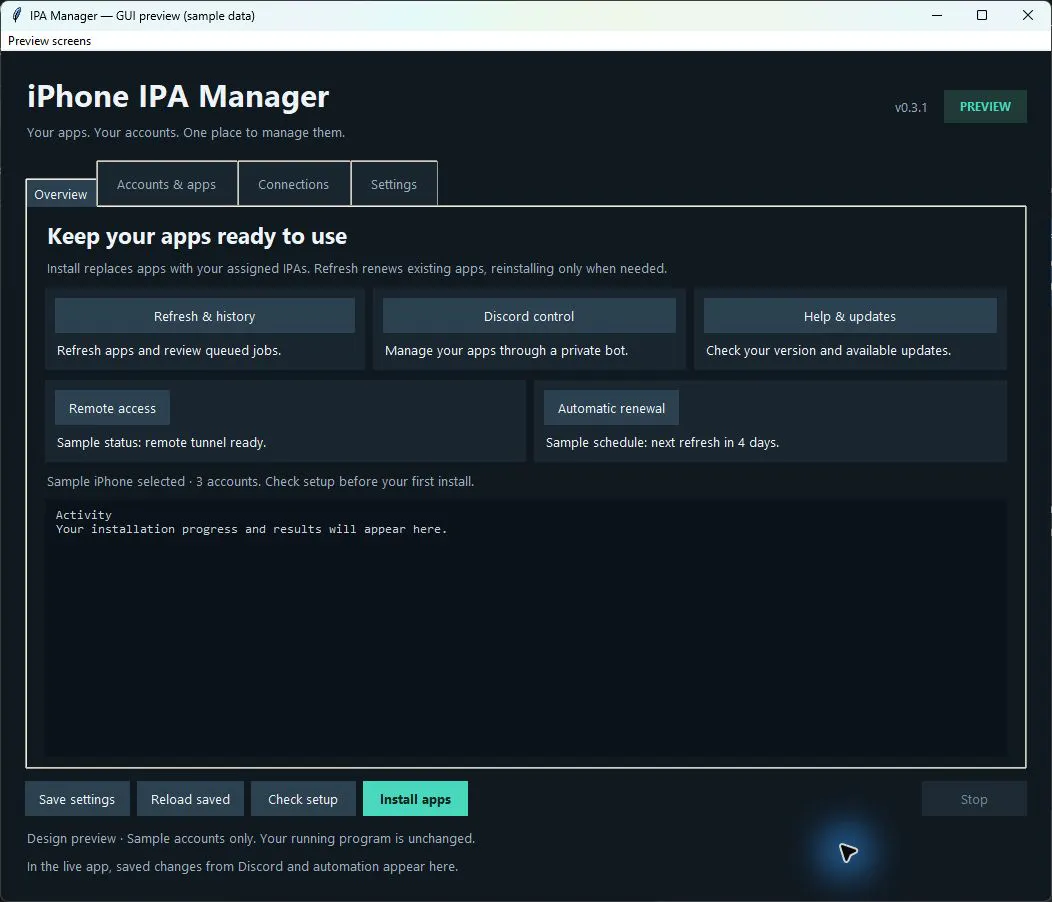The width and height of the screenshot is (1052, 902).
Task: Click 'Manage your apps through a private bot.'
Action: pyautogui.click(x=507, y=350)
